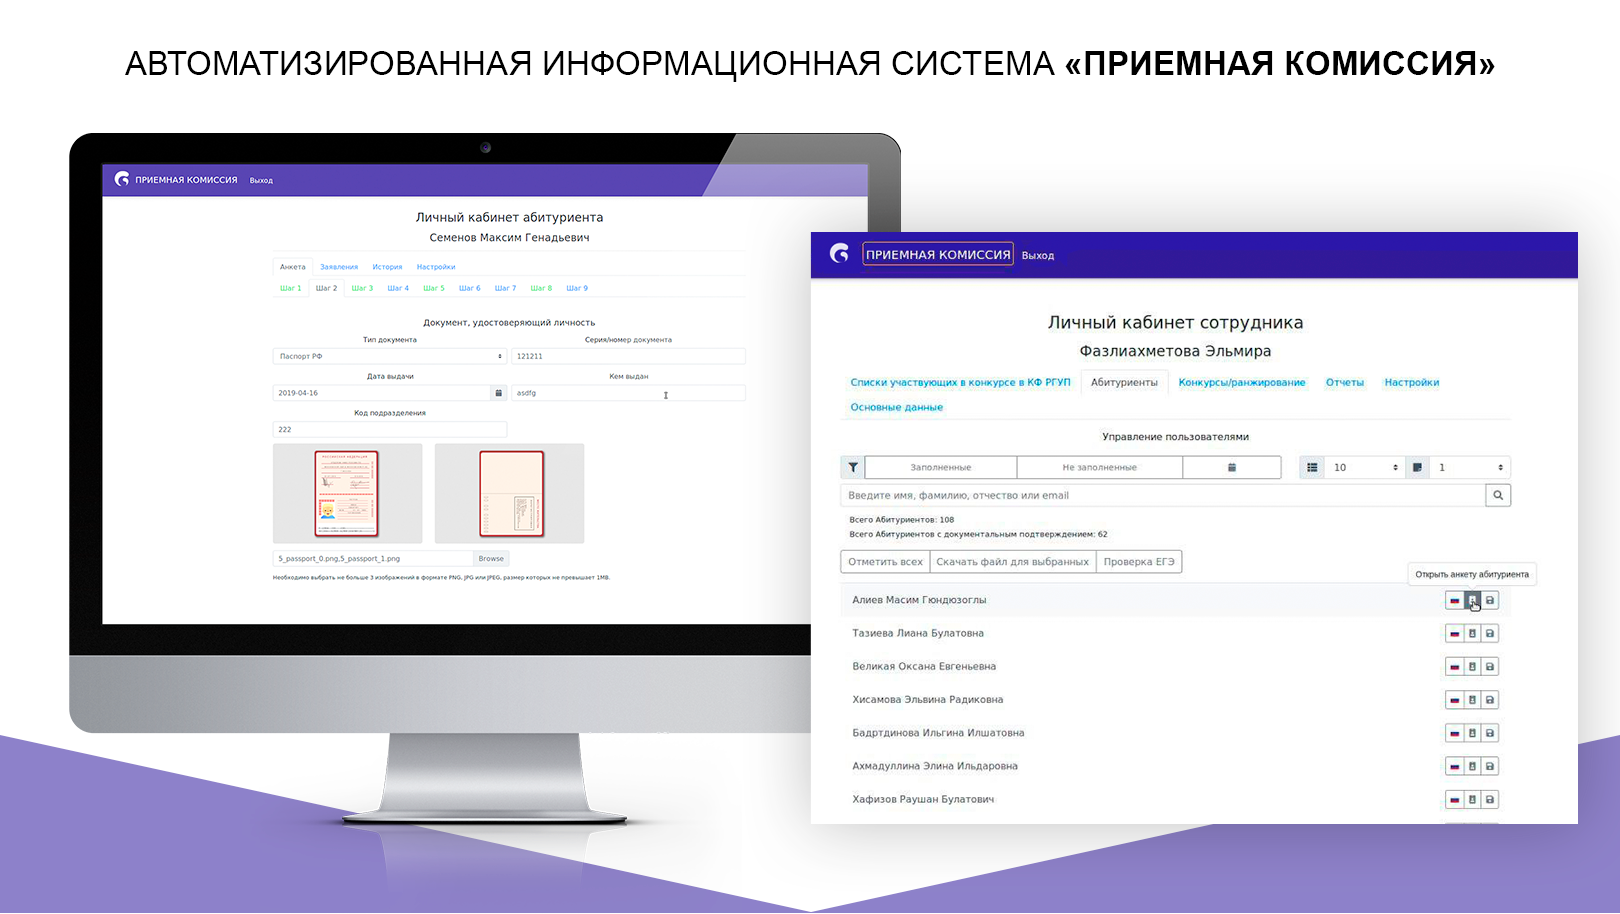Screen dimensions: 1620x914
Task: Select the Анкета tab on the monitor
Action: [293, 267]
